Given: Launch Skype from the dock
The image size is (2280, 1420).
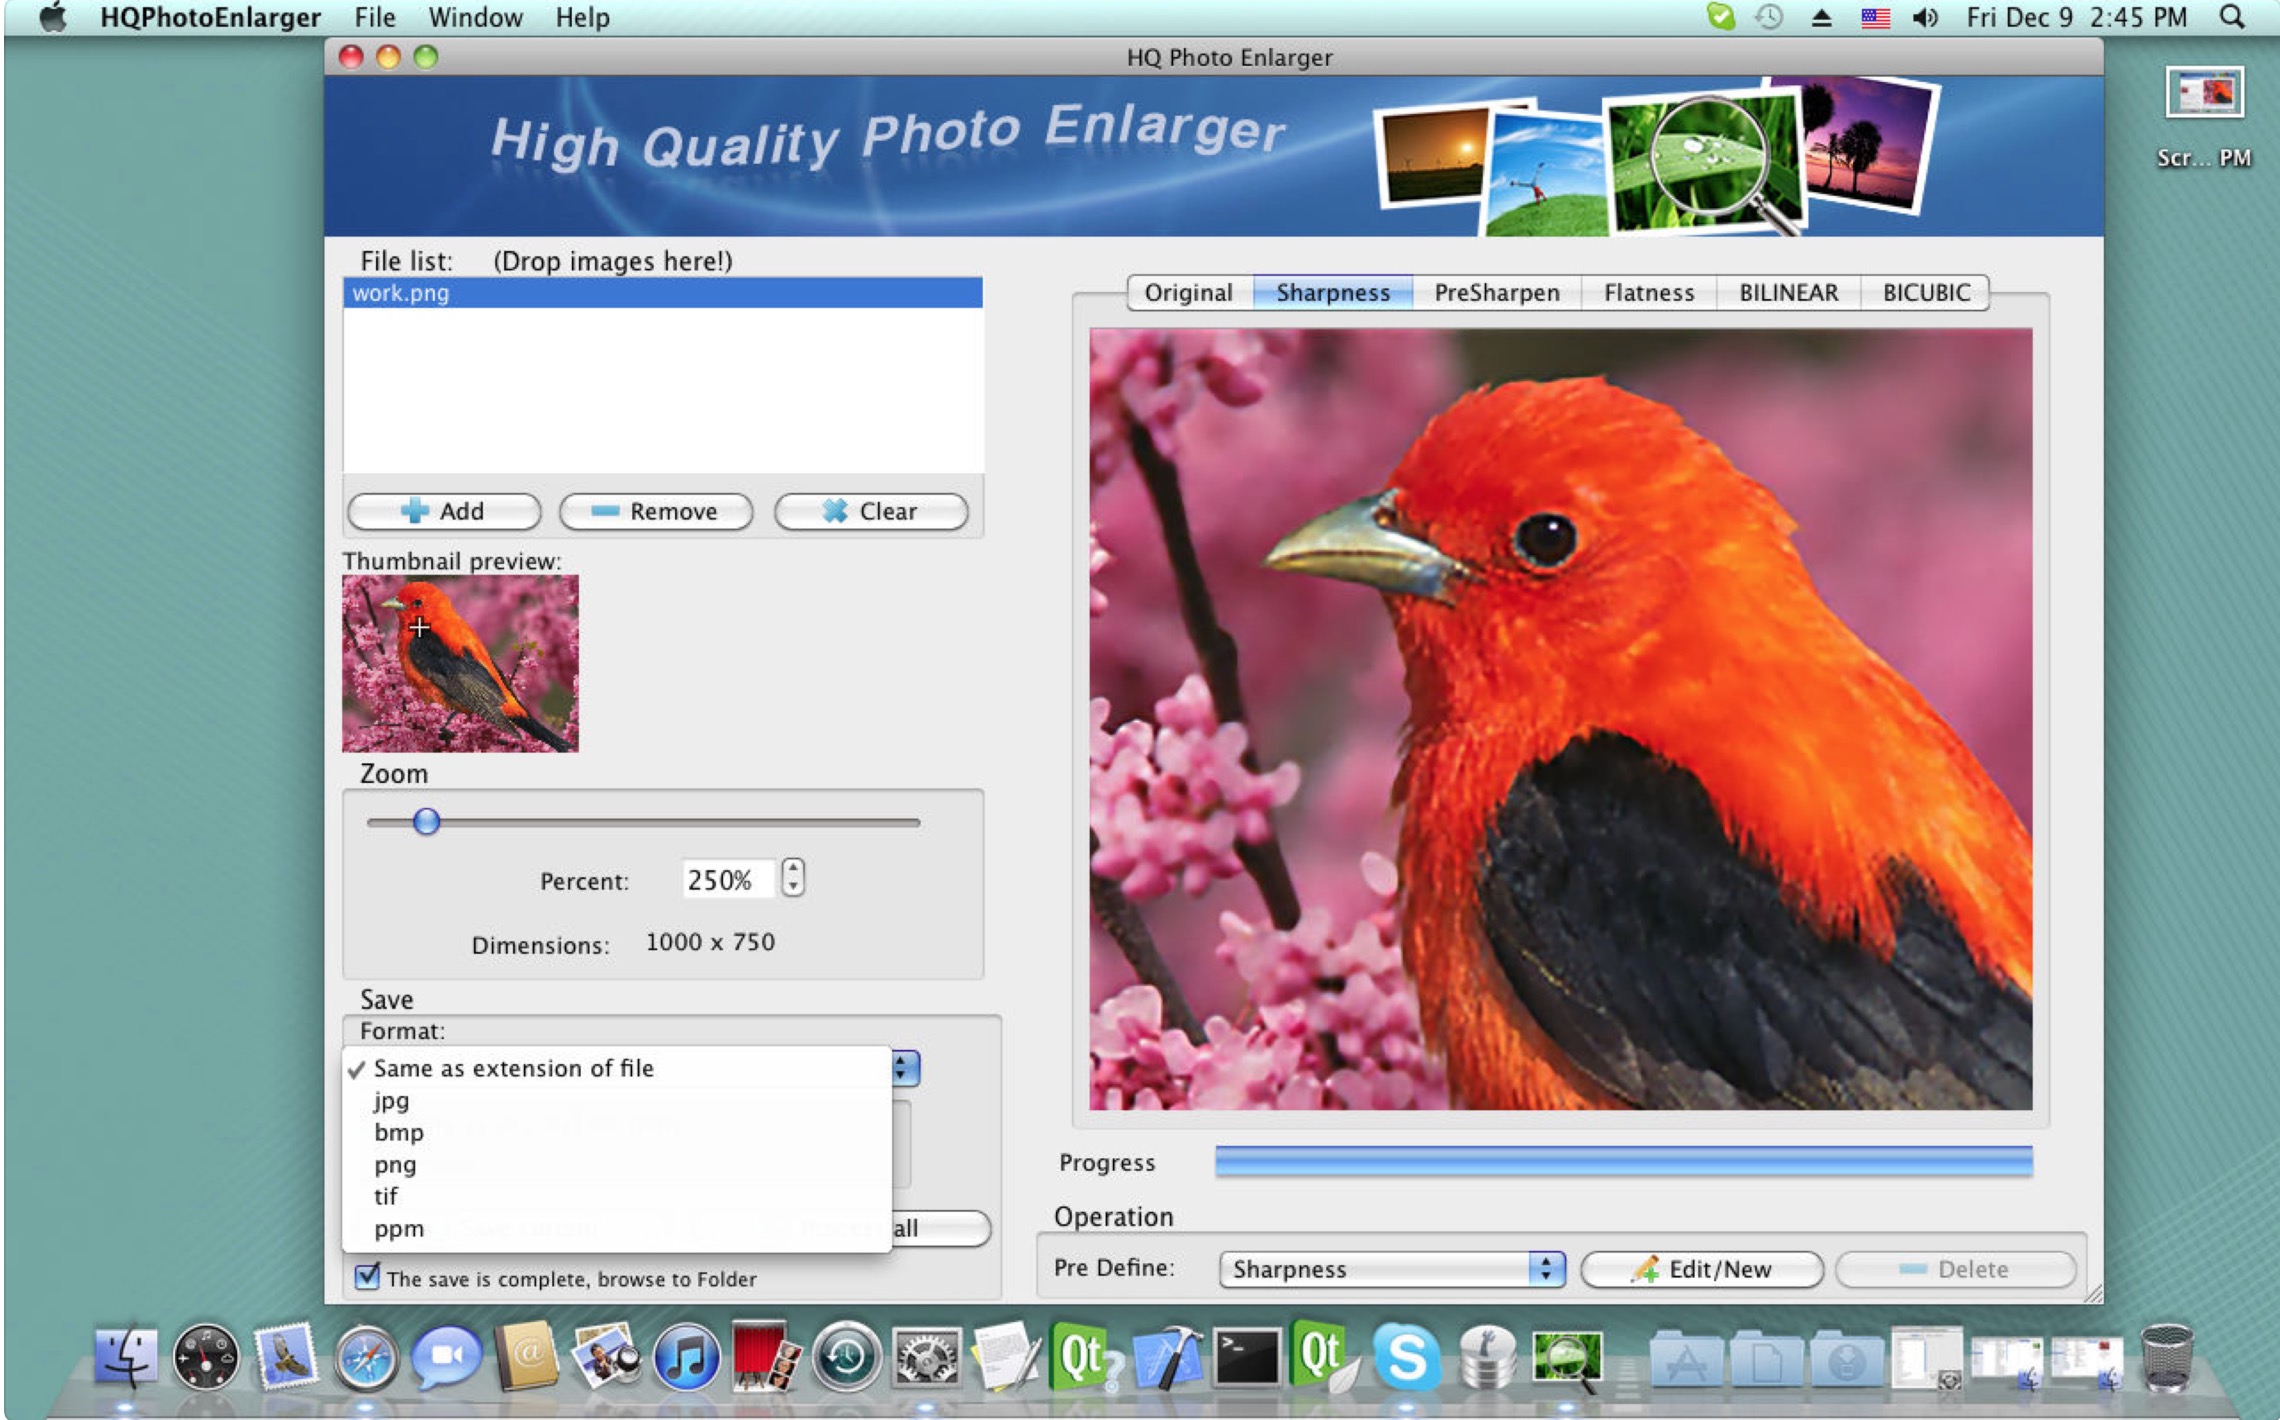Looking at the screenshot, I should click(1406, 1358).
